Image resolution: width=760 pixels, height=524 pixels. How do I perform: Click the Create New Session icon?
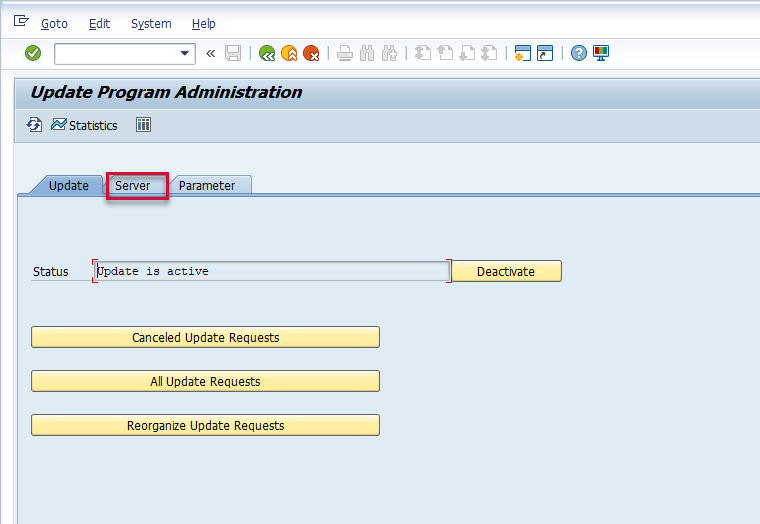pyautogui.click(x=523, y=53)
